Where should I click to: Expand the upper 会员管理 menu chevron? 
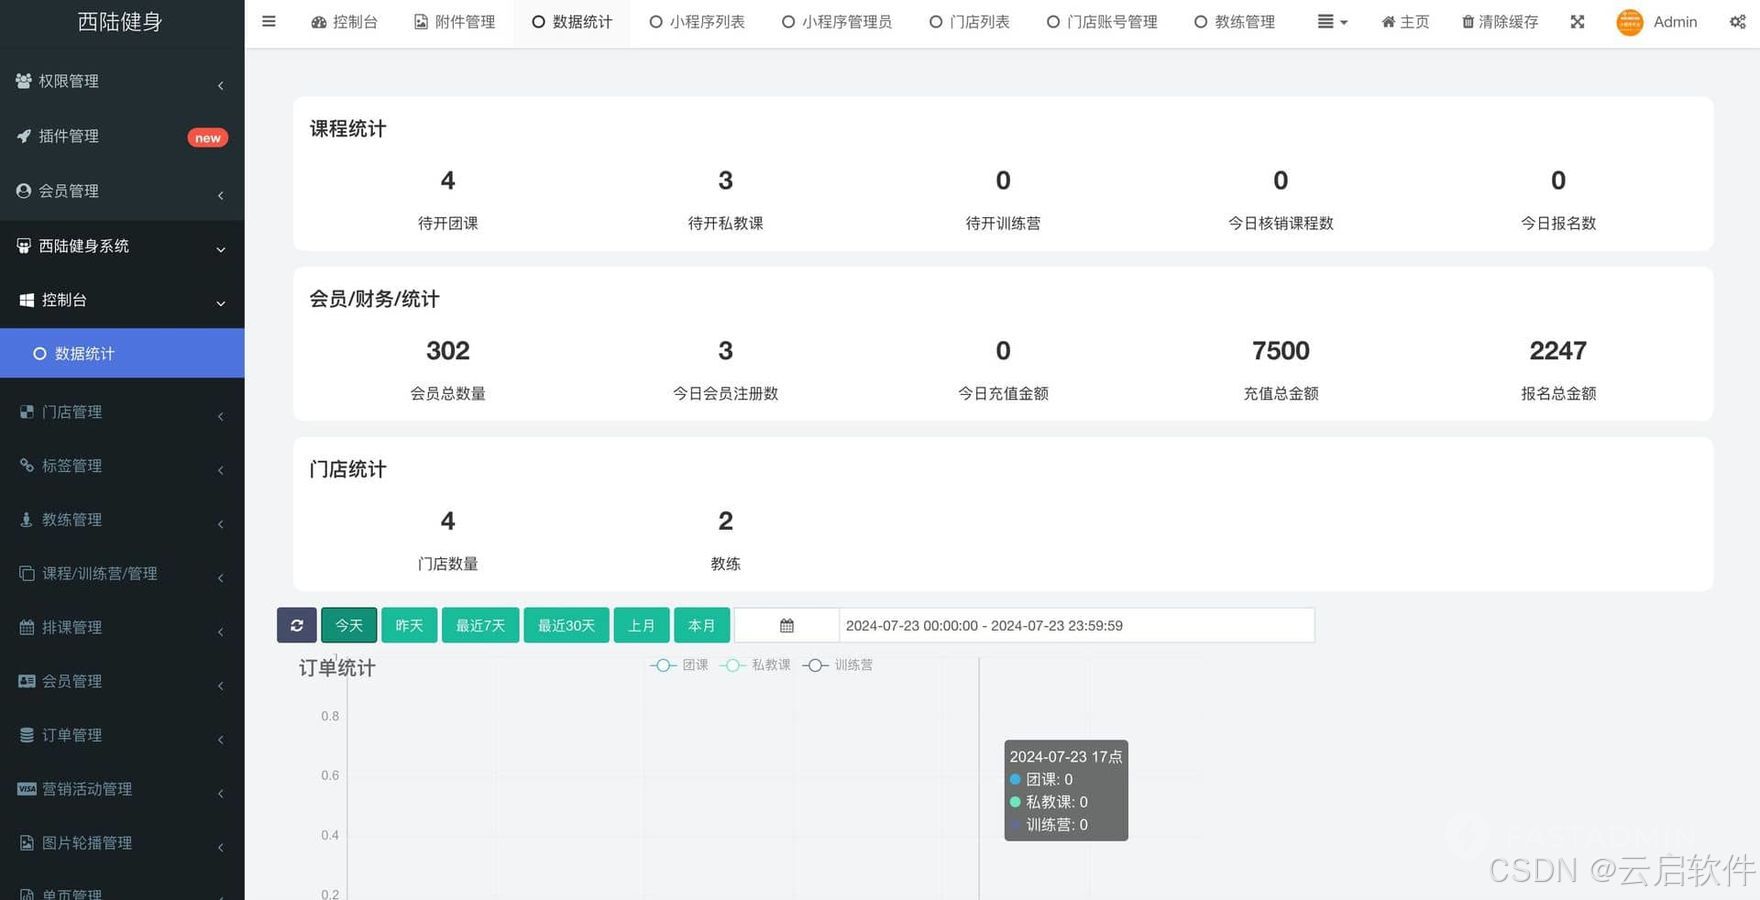(x=220, y=195)
